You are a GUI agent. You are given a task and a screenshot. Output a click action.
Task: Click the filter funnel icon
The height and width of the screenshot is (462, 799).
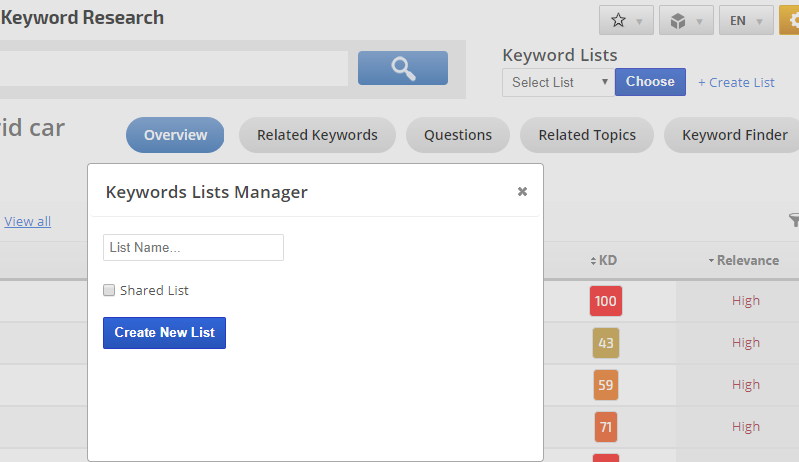(x=794, y=220)
